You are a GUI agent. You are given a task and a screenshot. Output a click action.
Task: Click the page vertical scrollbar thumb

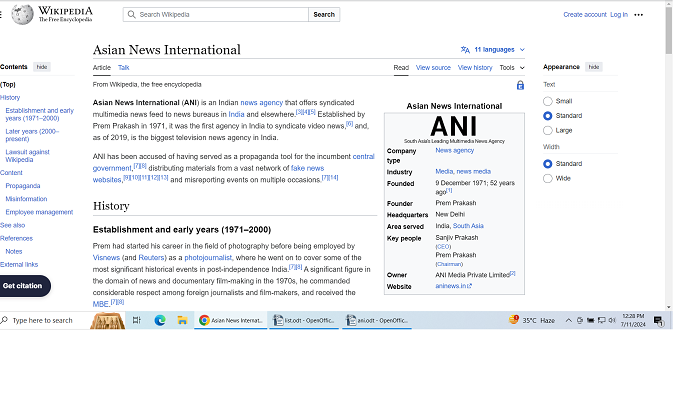click(668, 30)
